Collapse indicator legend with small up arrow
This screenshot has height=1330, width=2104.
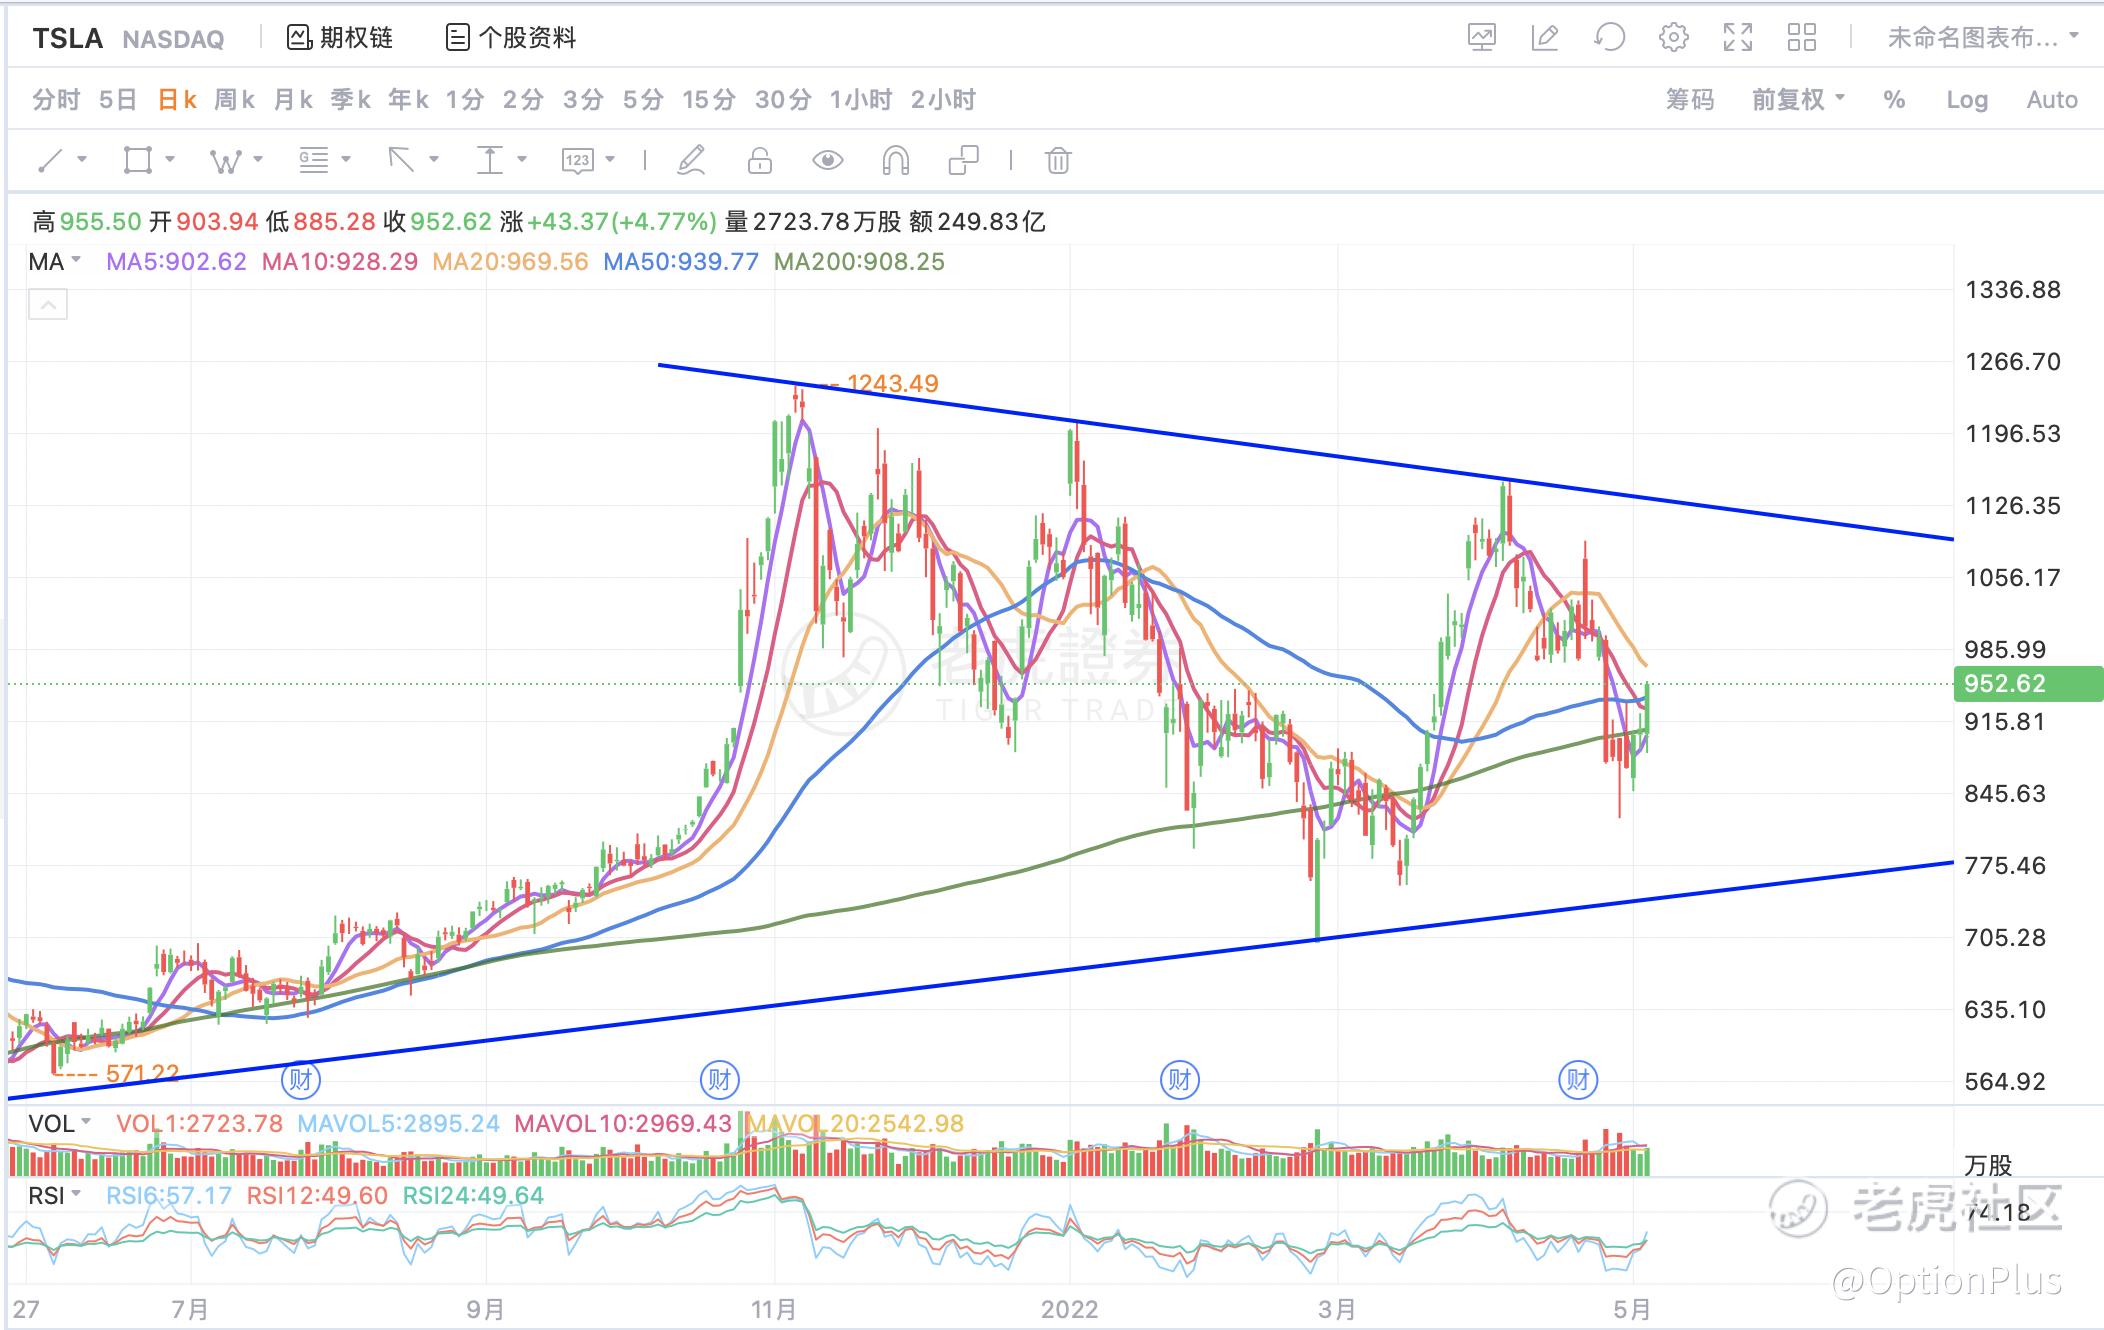[48, 304]
